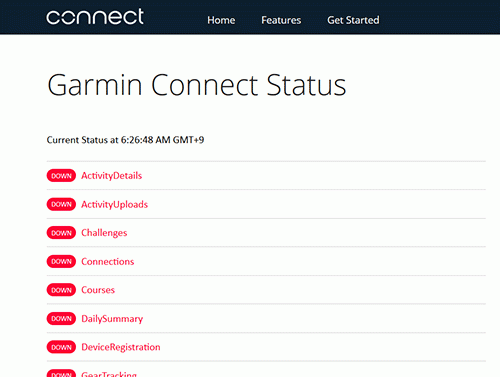Image resolution: width=500 pixels, height=377 pixels.
Task: Select the ActivityUploads service name
Action: 115,204
